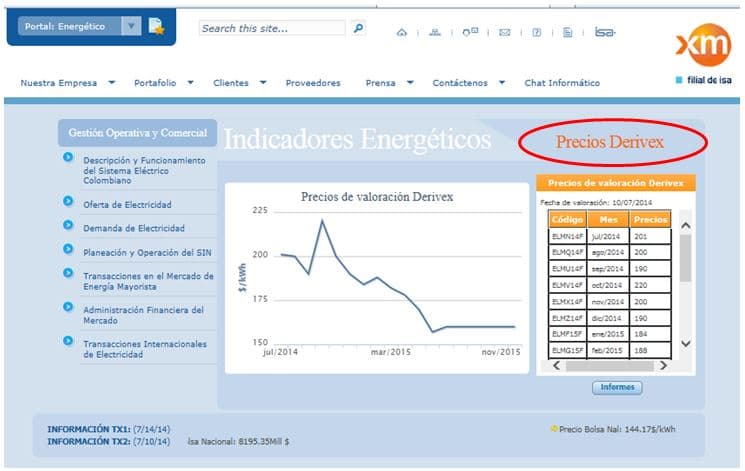Open the Proveedores menu item

coord(312,83)
